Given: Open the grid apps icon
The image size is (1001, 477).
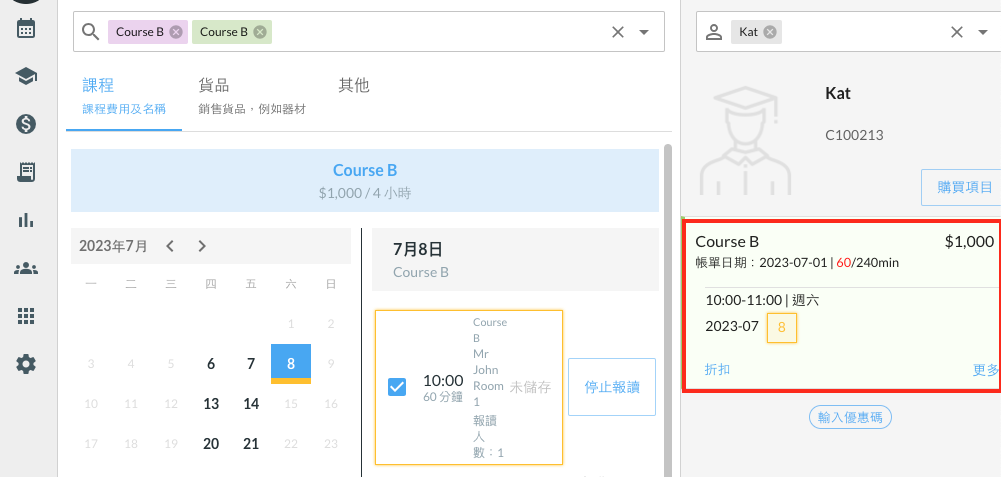Looking at the screenshot, I should click(27, 316).
